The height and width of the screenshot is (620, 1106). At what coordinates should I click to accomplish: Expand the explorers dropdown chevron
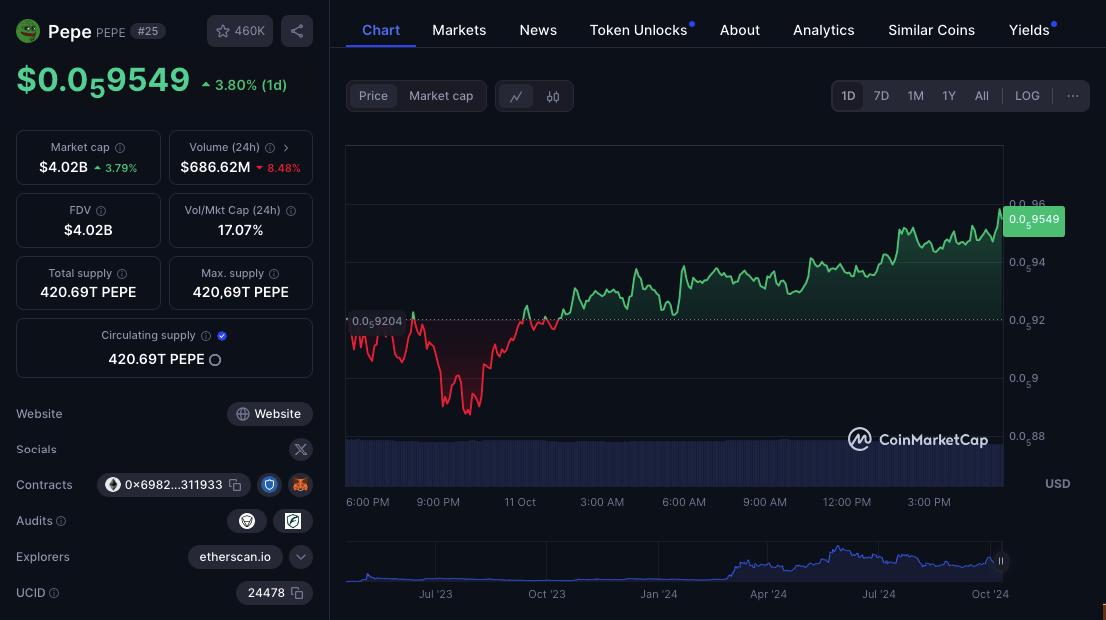[x=300, y=557]
